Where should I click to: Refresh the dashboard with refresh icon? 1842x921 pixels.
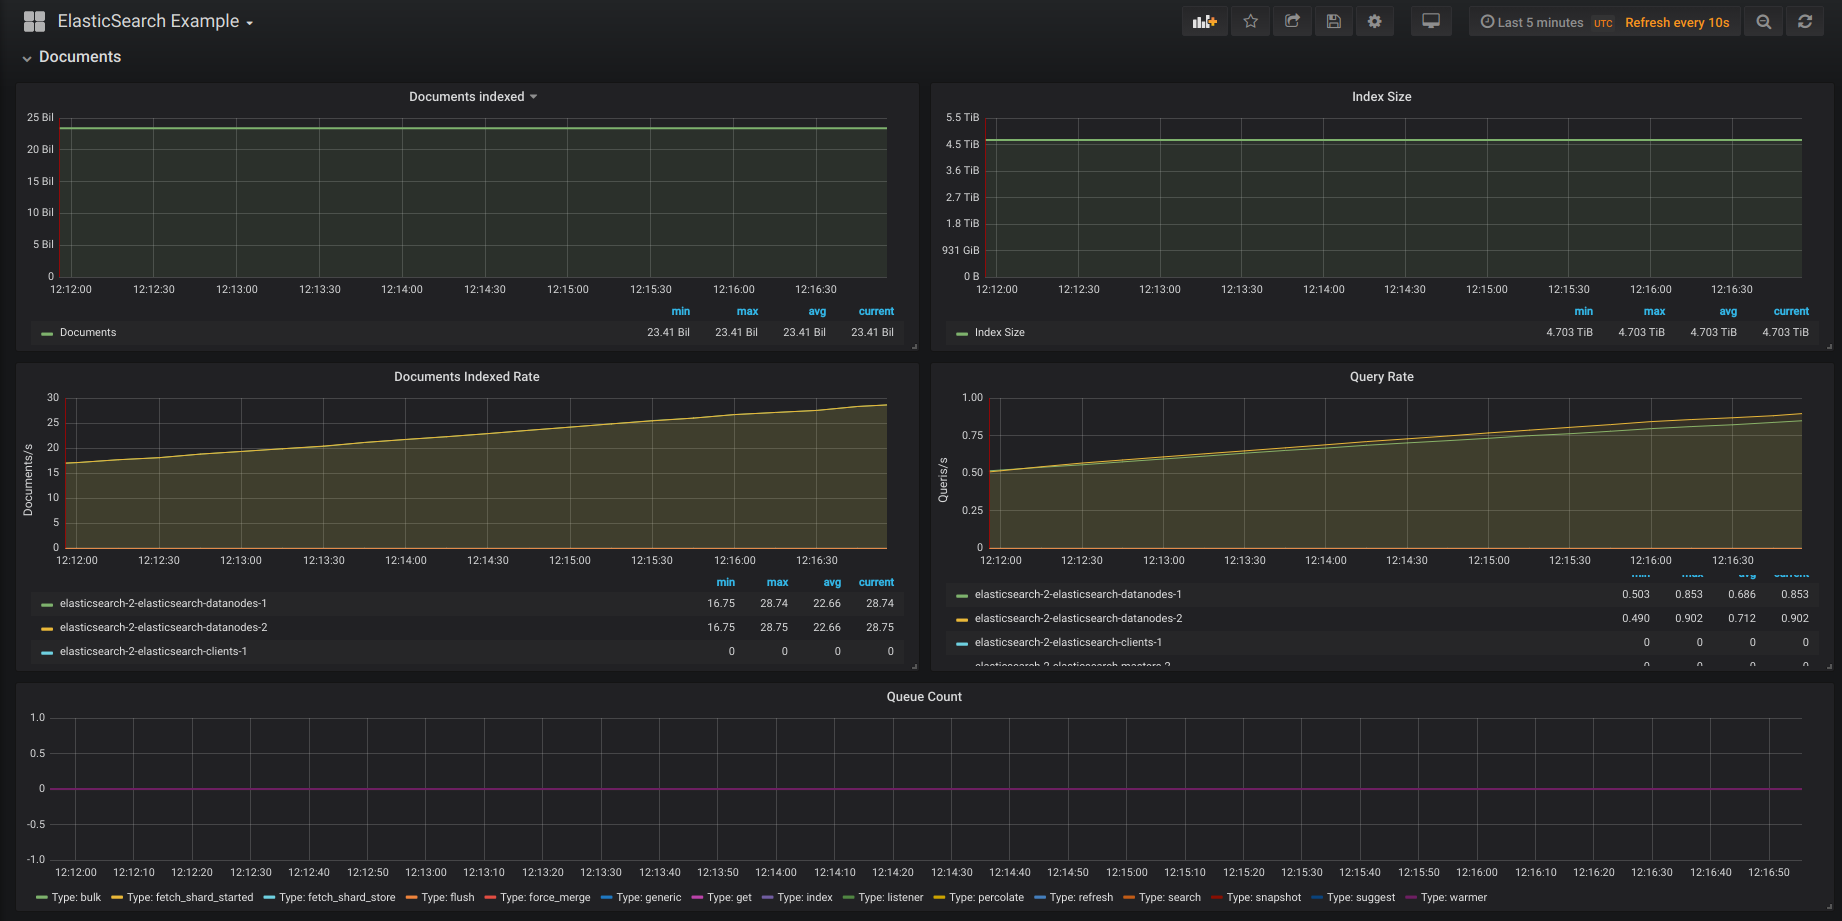click(x=1805, y=22)
